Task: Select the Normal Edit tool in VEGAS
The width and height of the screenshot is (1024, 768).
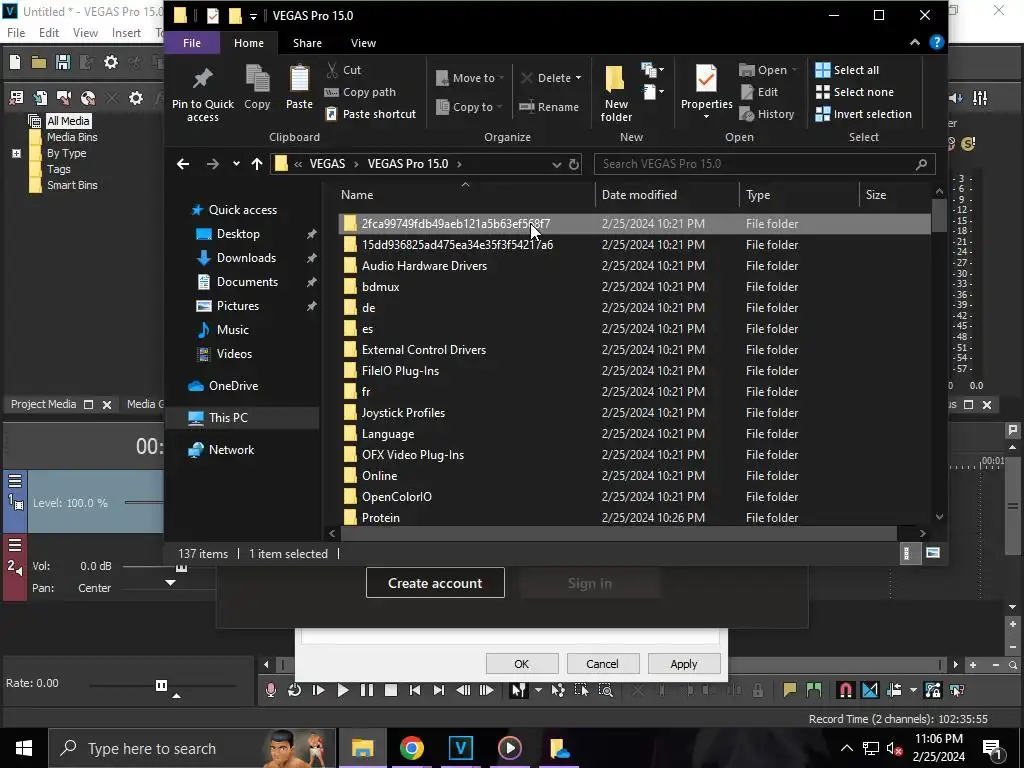Action: pyautogui.click(x=519, y=690)
